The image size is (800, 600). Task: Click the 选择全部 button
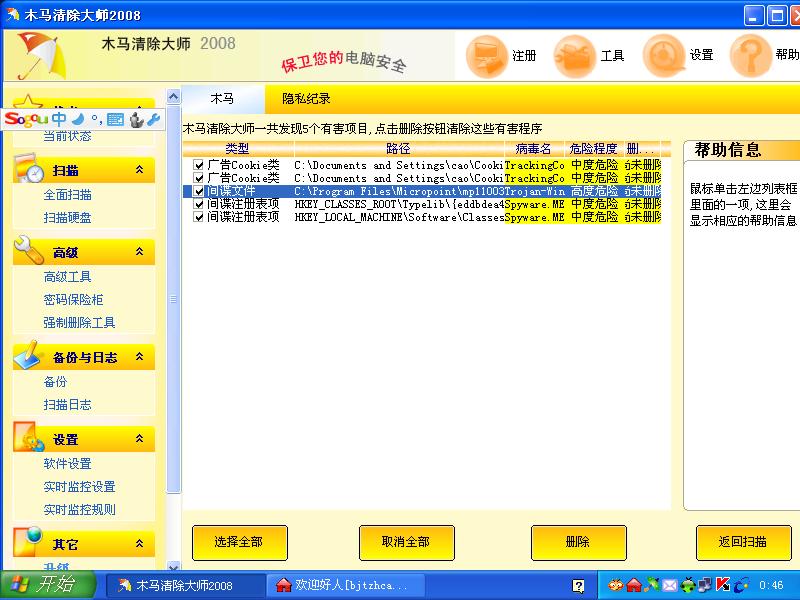[x=240, y=543]
